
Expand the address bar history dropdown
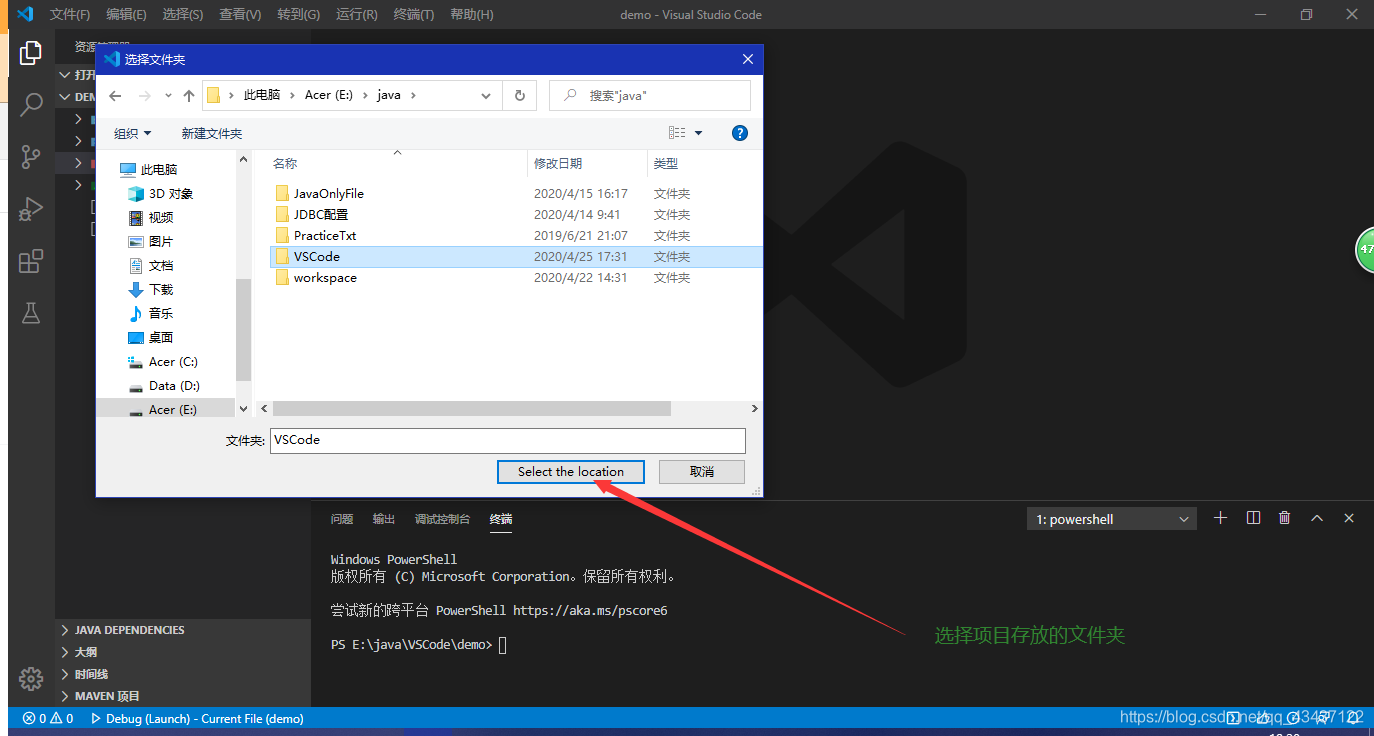coord(486,96)
